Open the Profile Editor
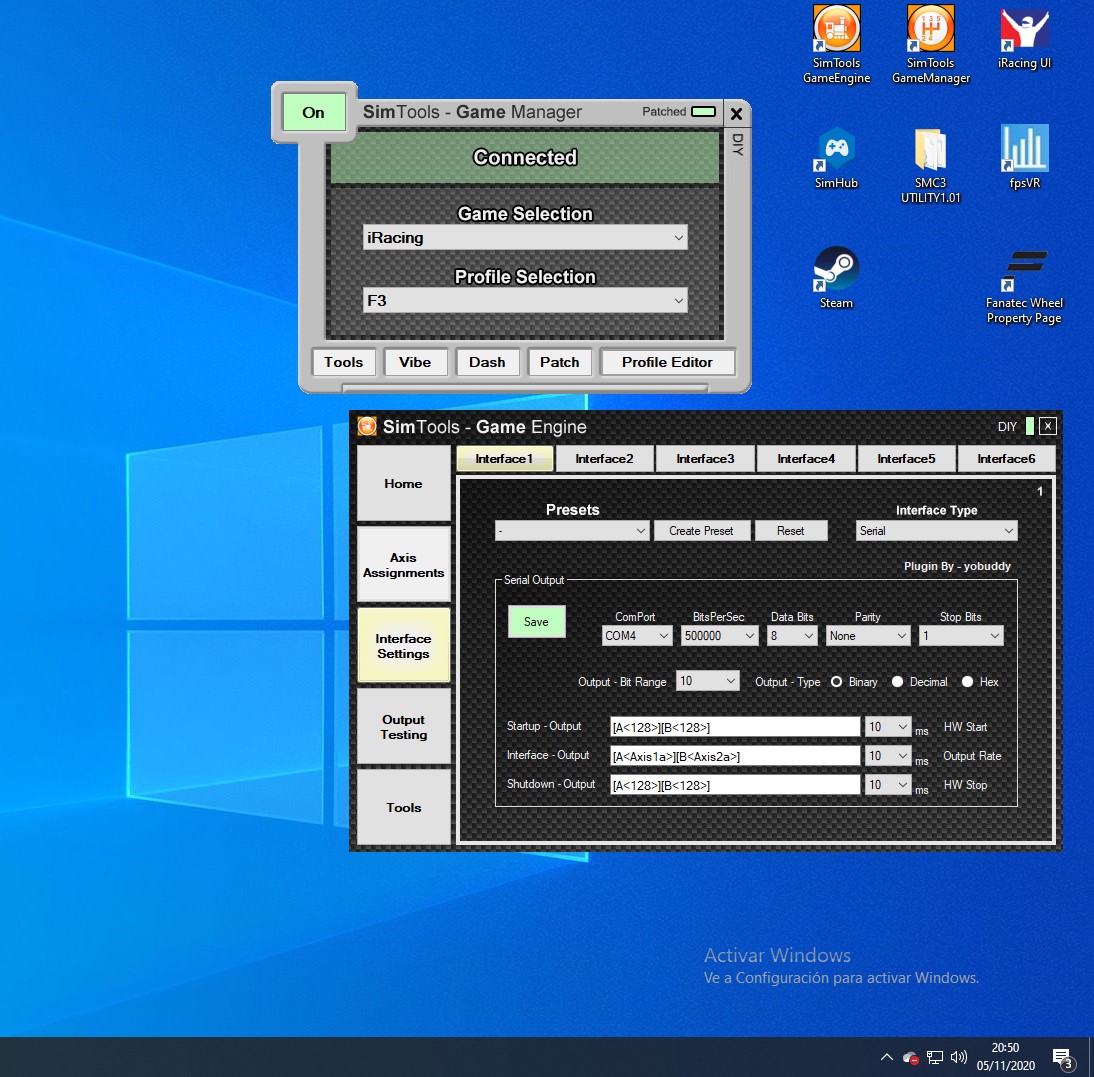The image size is (1094, 1077). coord(668,362)
